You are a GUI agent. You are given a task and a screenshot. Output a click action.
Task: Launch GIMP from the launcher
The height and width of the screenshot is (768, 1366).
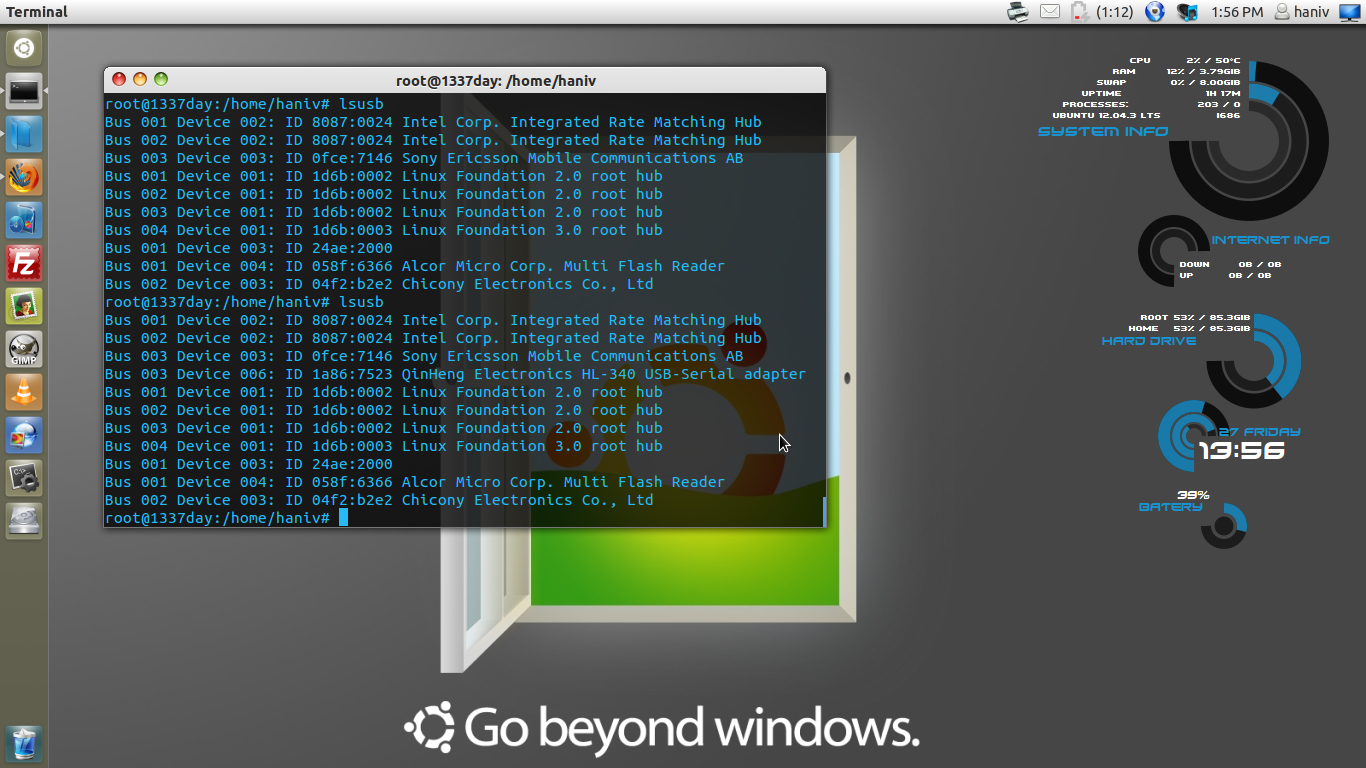(24, 349)
